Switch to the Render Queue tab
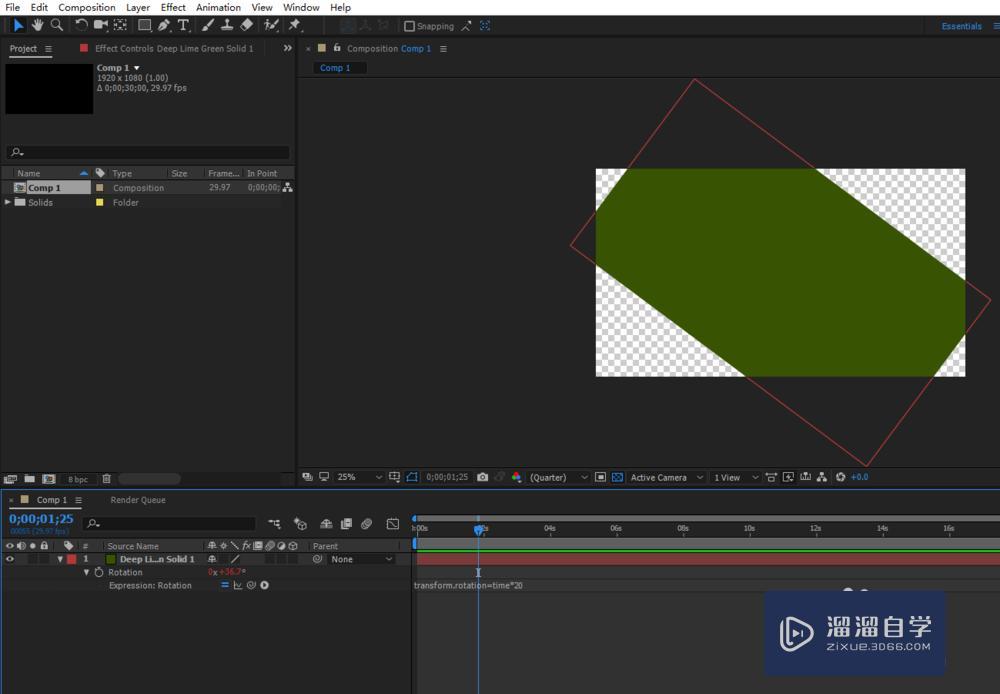The image size is (1000, 694). coord(138,500)
